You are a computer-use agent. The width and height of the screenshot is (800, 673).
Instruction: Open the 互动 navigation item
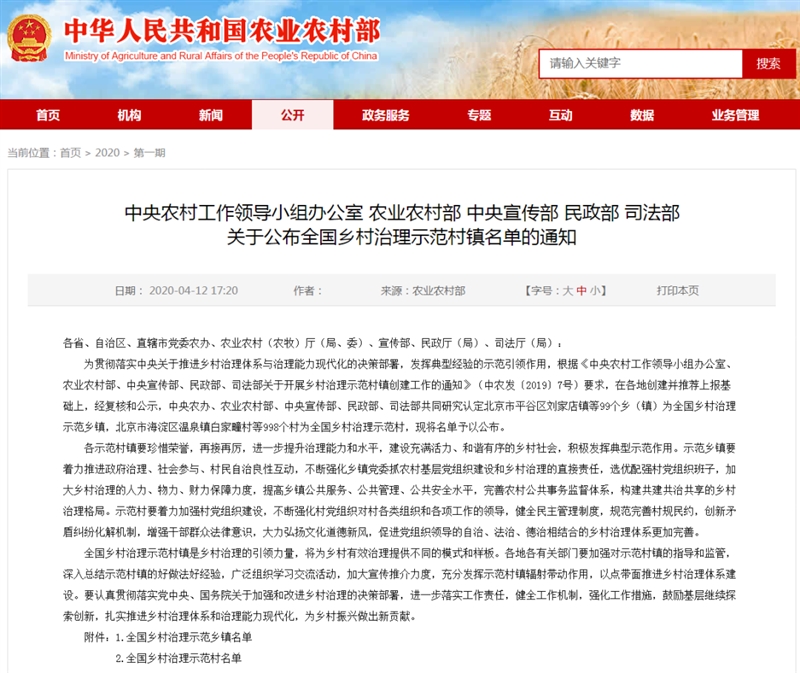tap(561, 115)
